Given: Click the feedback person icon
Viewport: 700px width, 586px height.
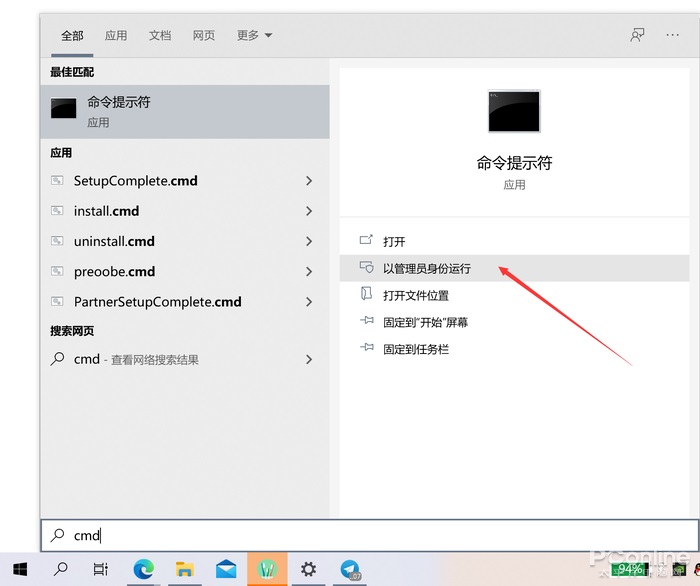Looking at the screenshot, I should pos(637,35).
